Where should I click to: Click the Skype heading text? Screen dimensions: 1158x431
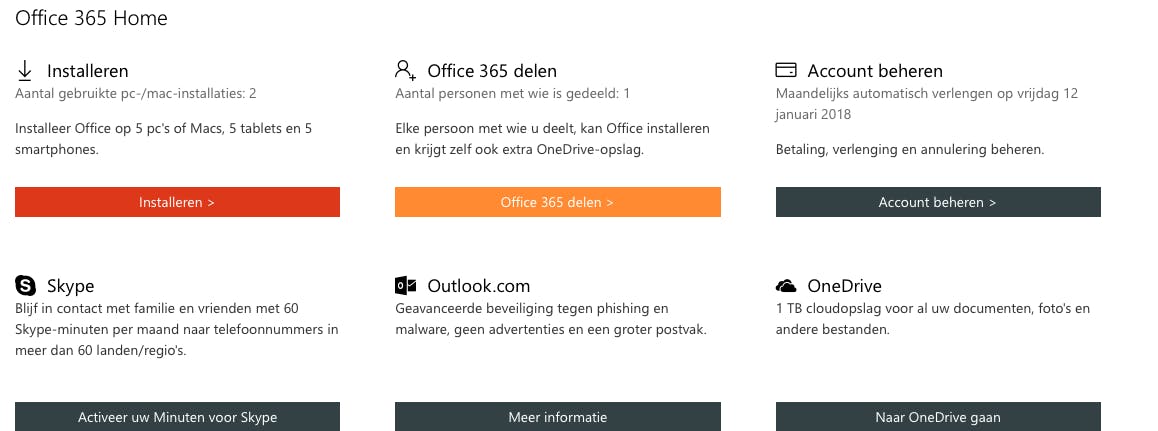pyautogui.click(x=70, y=287)
